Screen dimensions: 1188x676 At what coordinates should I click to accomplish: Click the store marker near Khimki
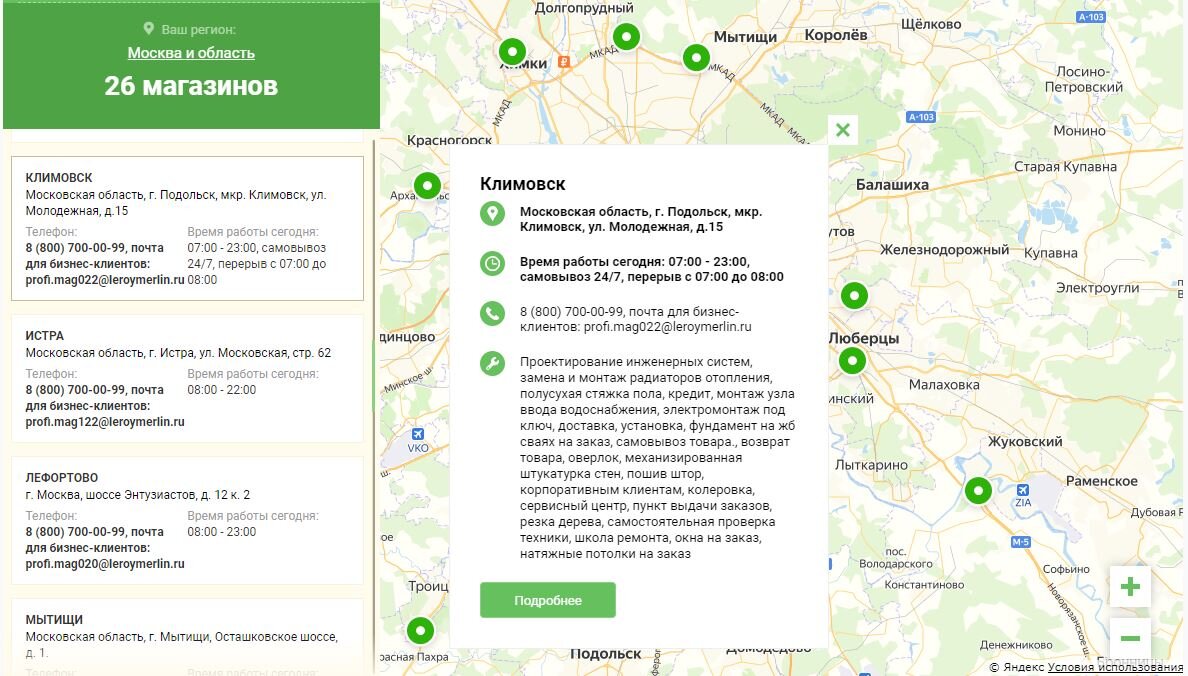click(x=512, y=52)
